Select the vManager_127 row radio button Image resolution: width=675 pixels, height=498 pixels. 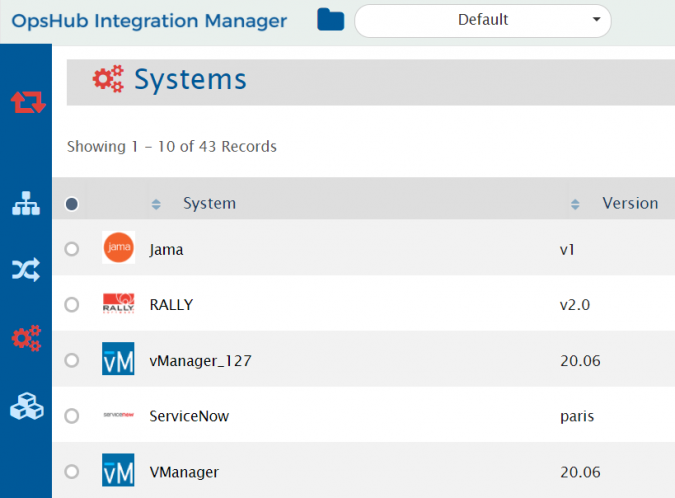71,360
